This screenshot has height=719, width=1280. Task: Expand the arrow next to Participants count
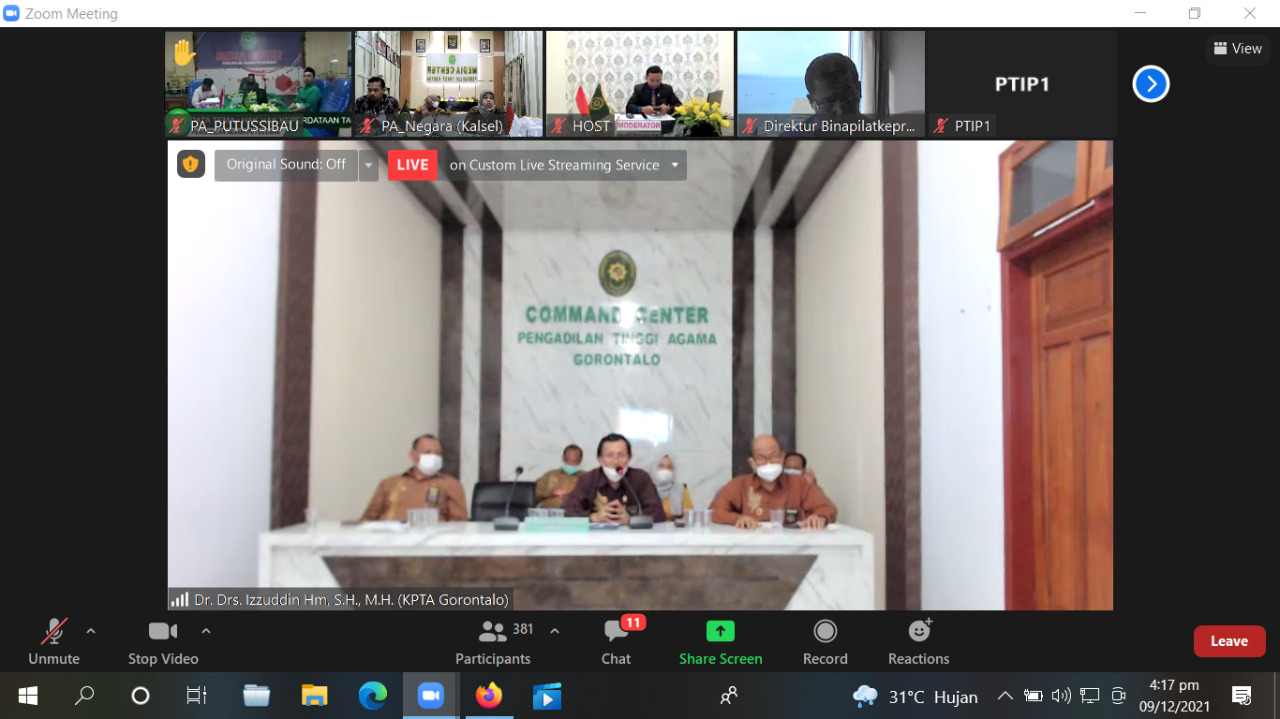point(555,631)
